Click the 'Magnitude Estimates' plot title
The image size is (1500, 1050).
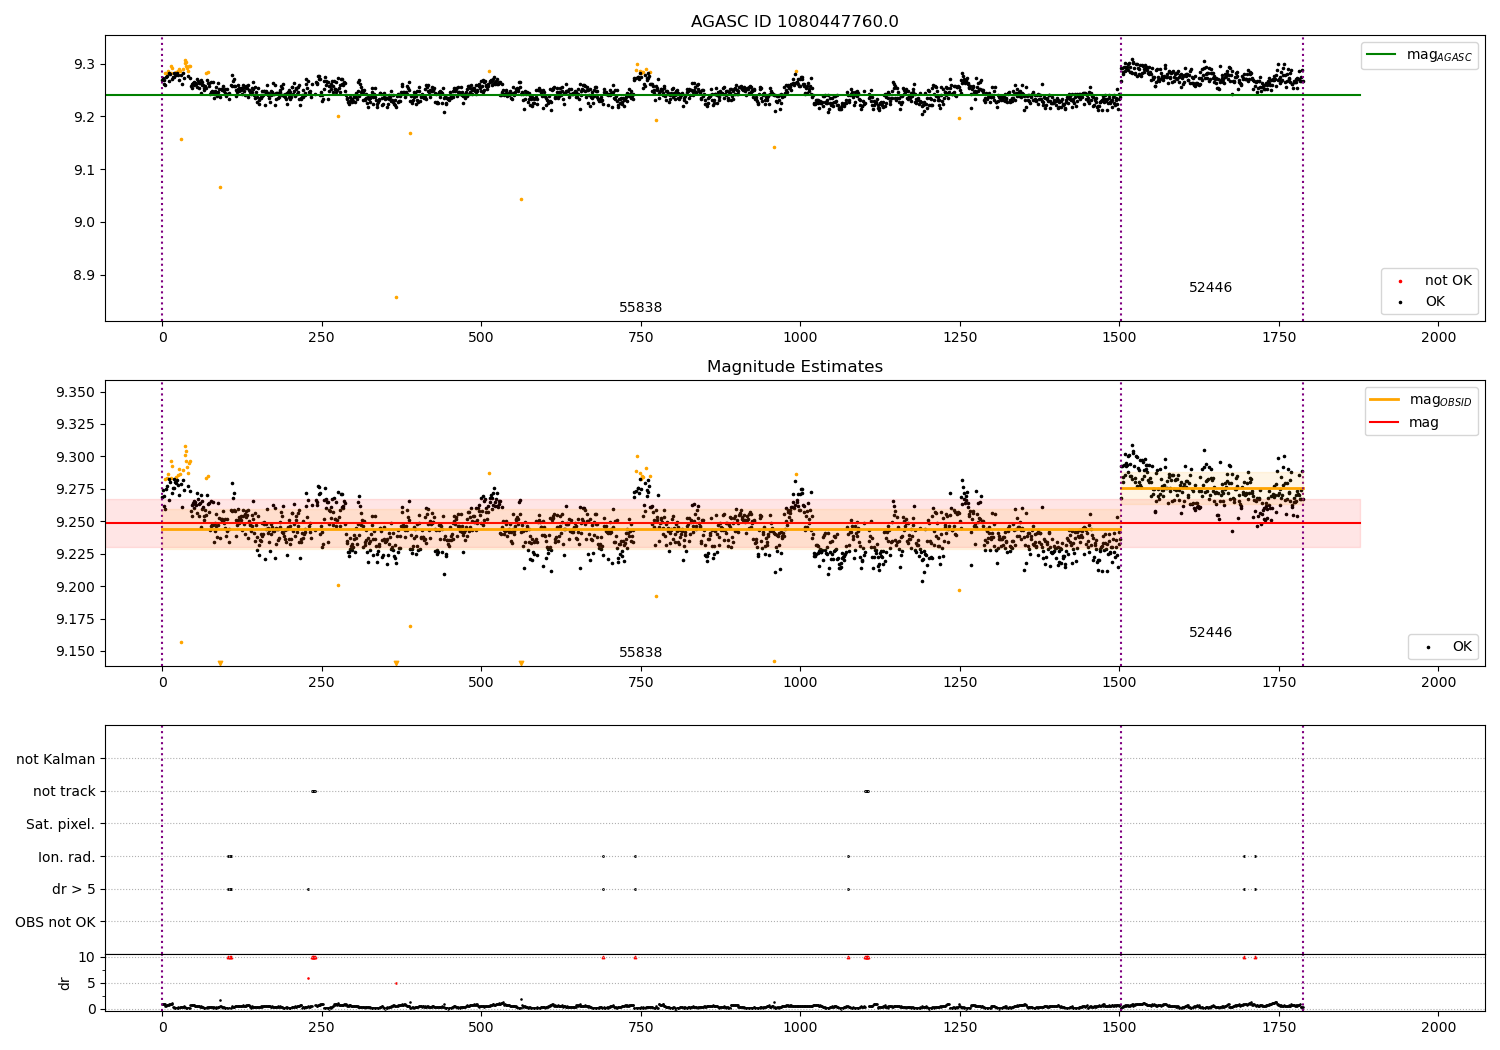pyautogui.click(x=794, y=367)
